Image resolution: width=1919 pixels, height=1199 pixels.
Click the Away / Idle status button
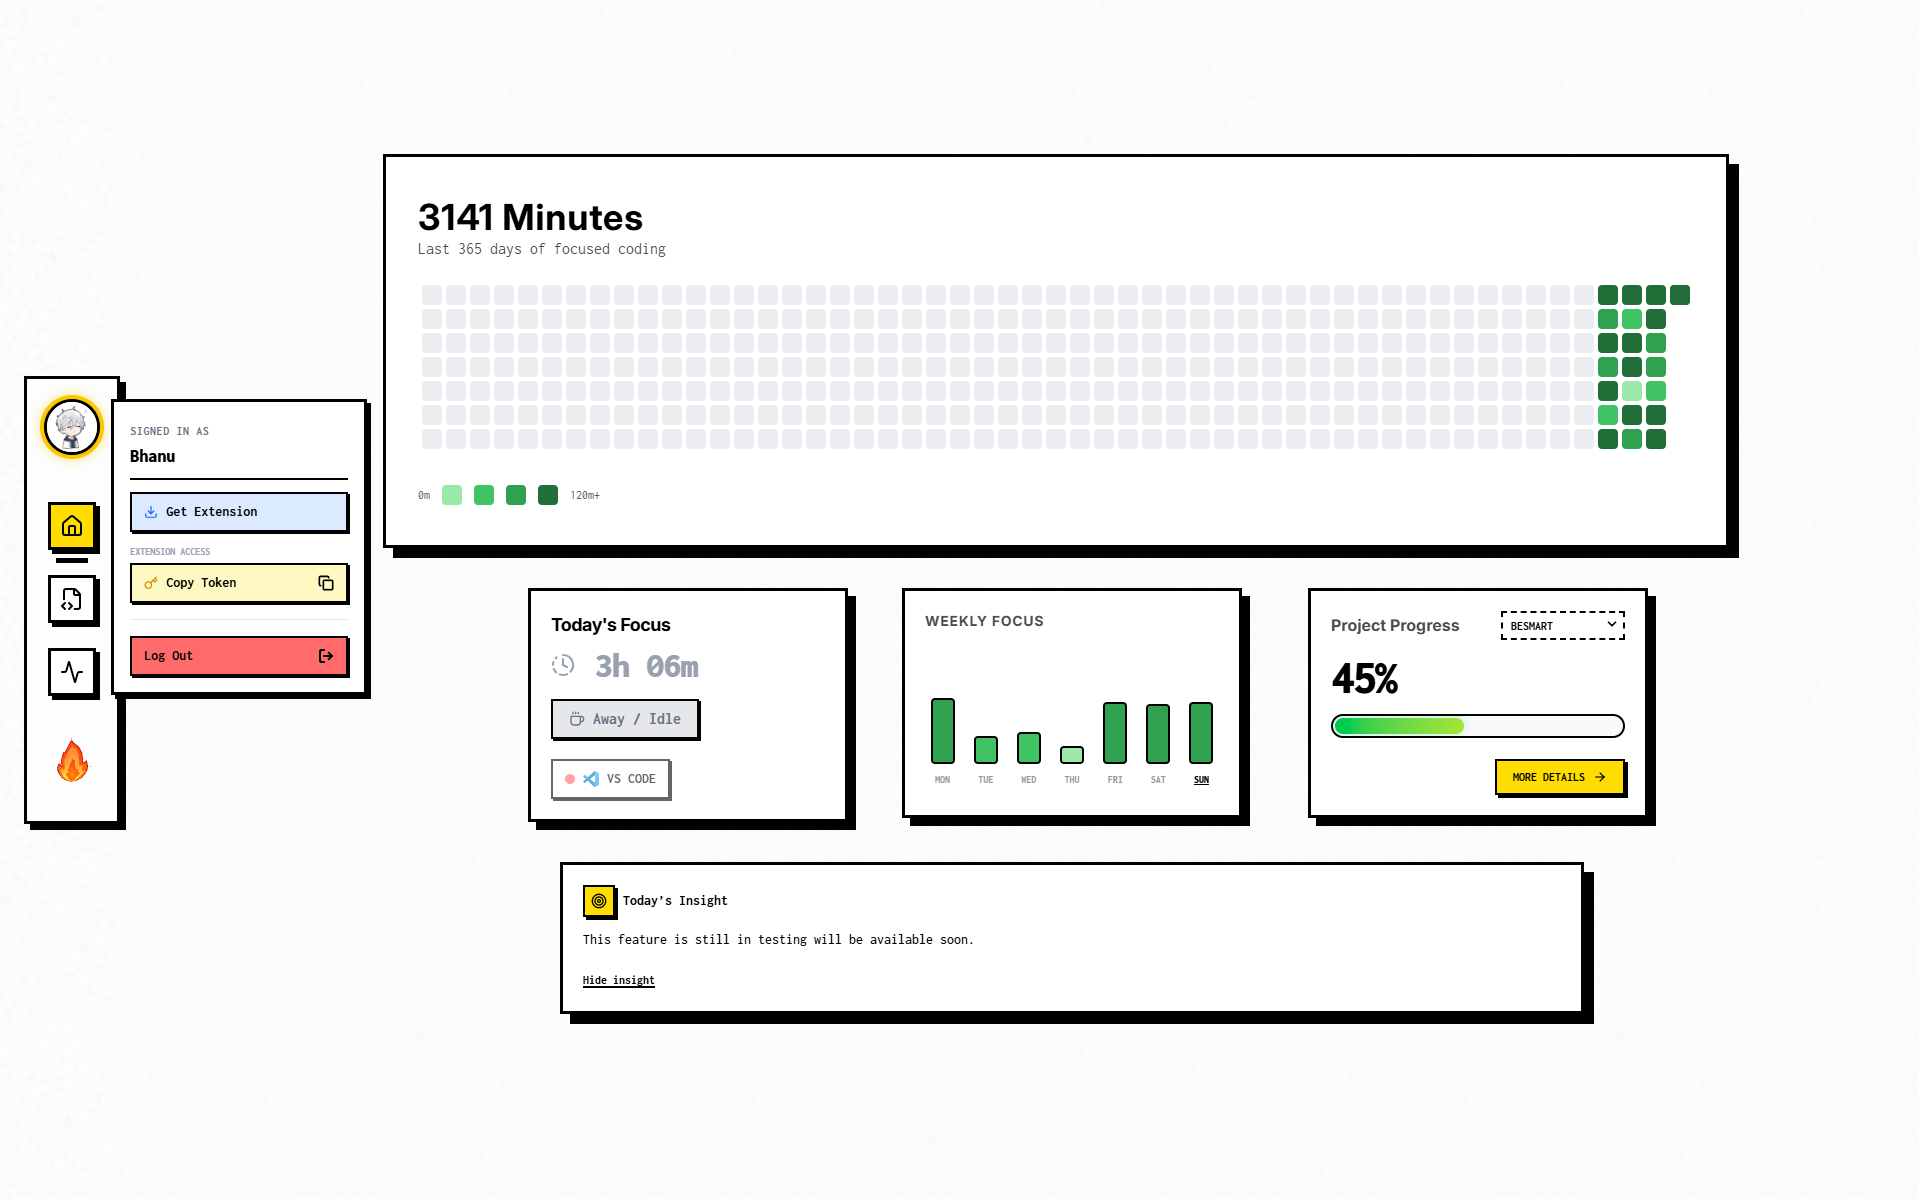(x=625, y=719)
